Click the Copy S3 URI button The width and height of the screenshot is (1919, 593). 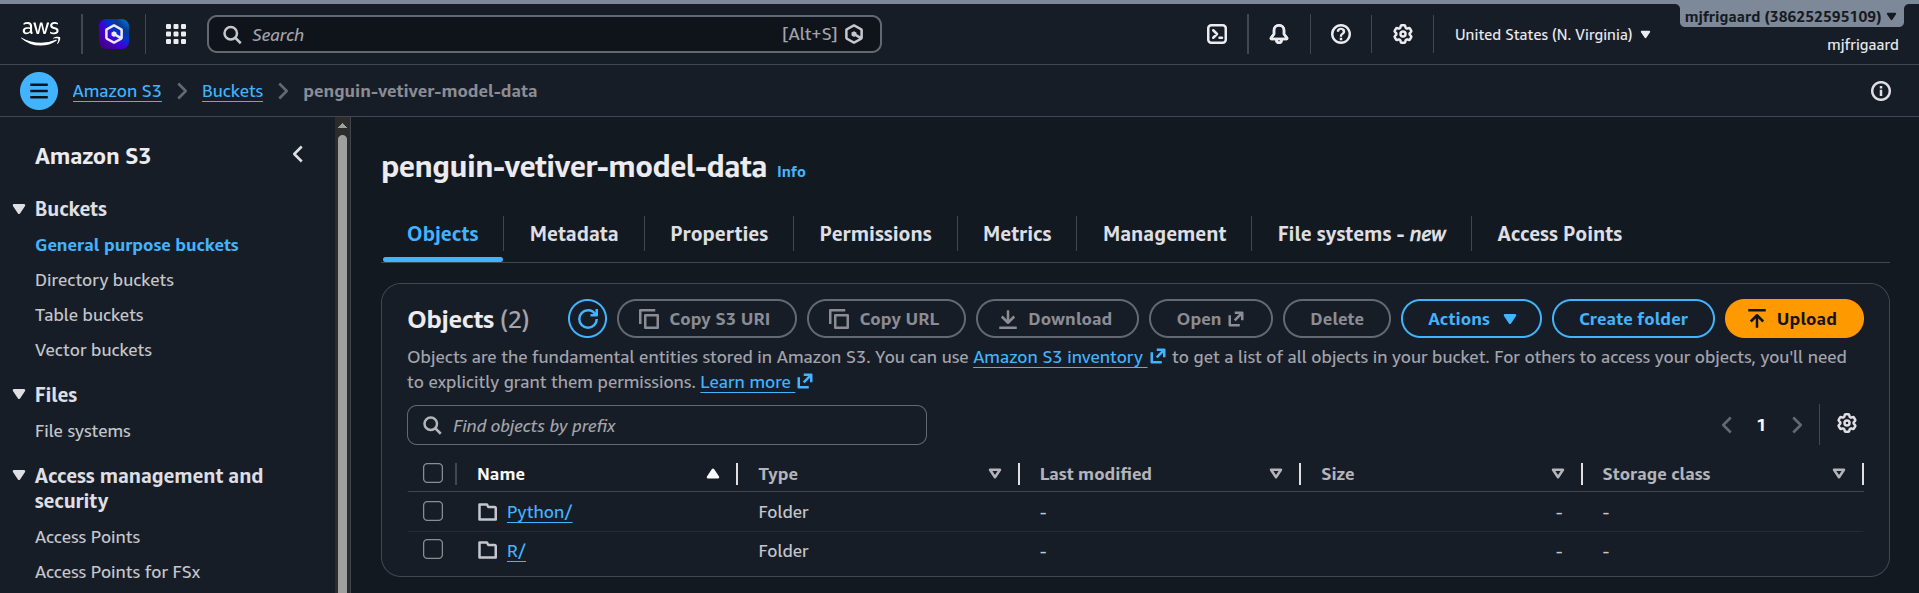[x=707, y=319]
